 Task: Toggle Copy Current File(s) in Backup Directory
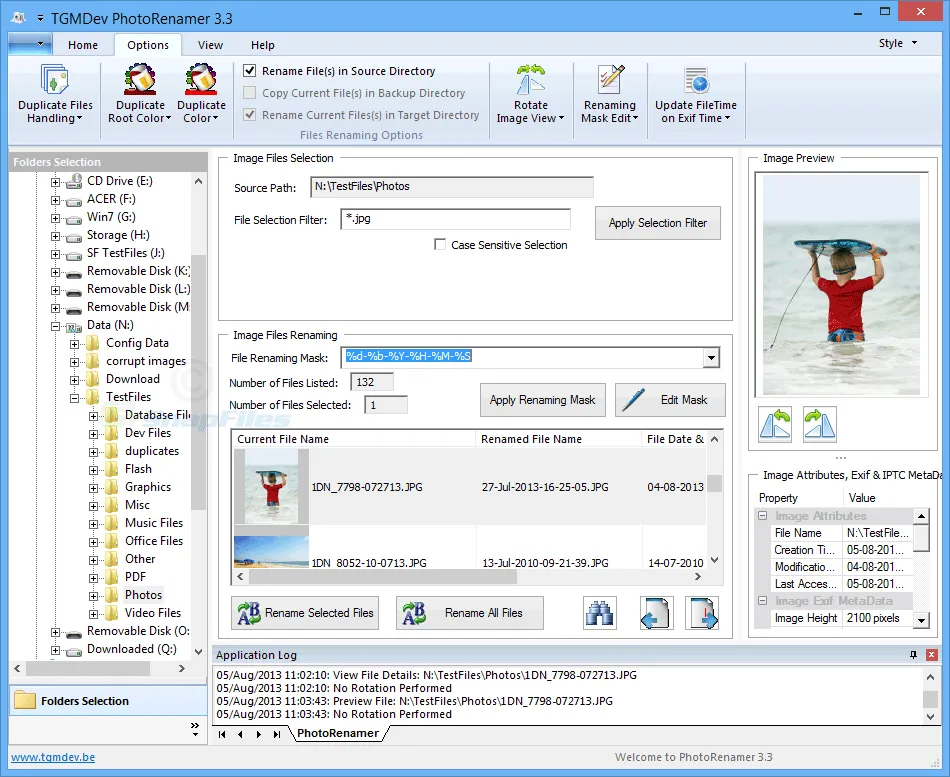[250, 93]
